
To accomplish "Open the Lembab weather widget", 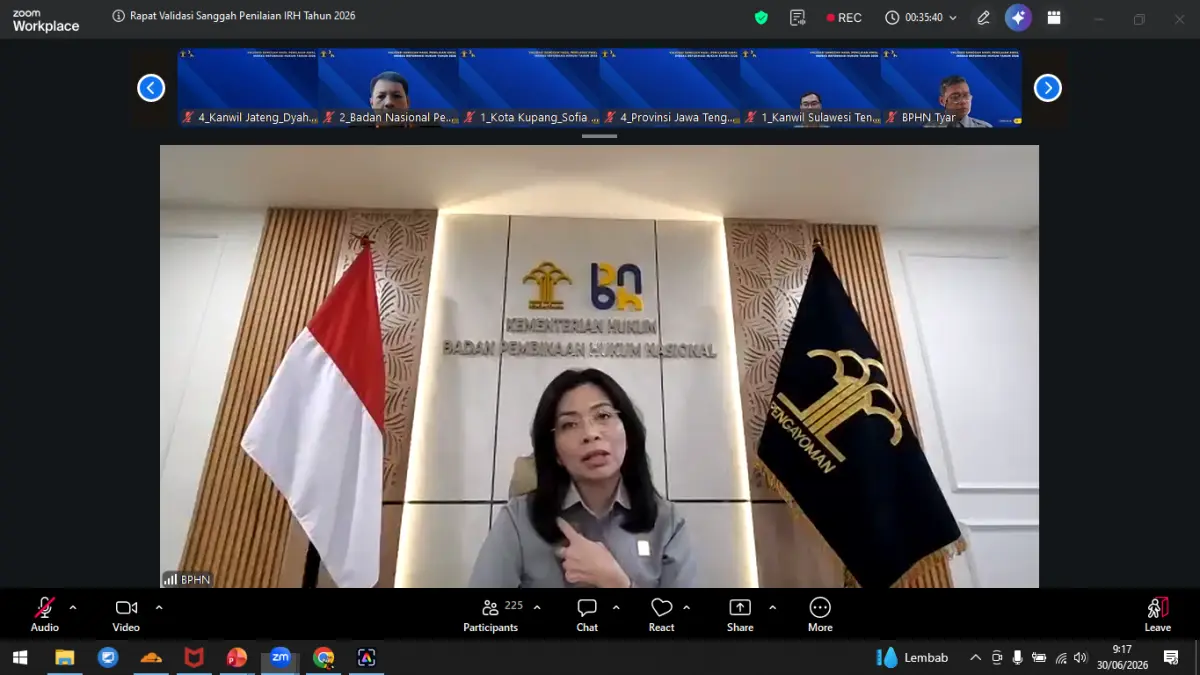I will click(913, 657).
